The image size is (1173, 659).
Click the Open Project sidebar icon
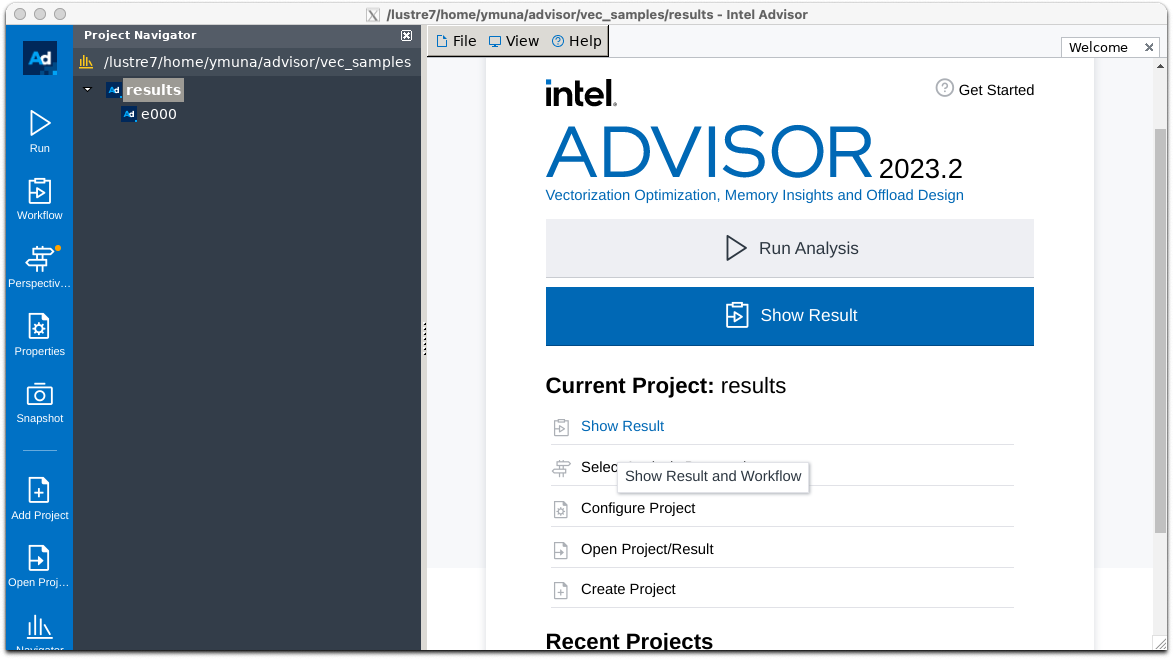coord(39,562)
